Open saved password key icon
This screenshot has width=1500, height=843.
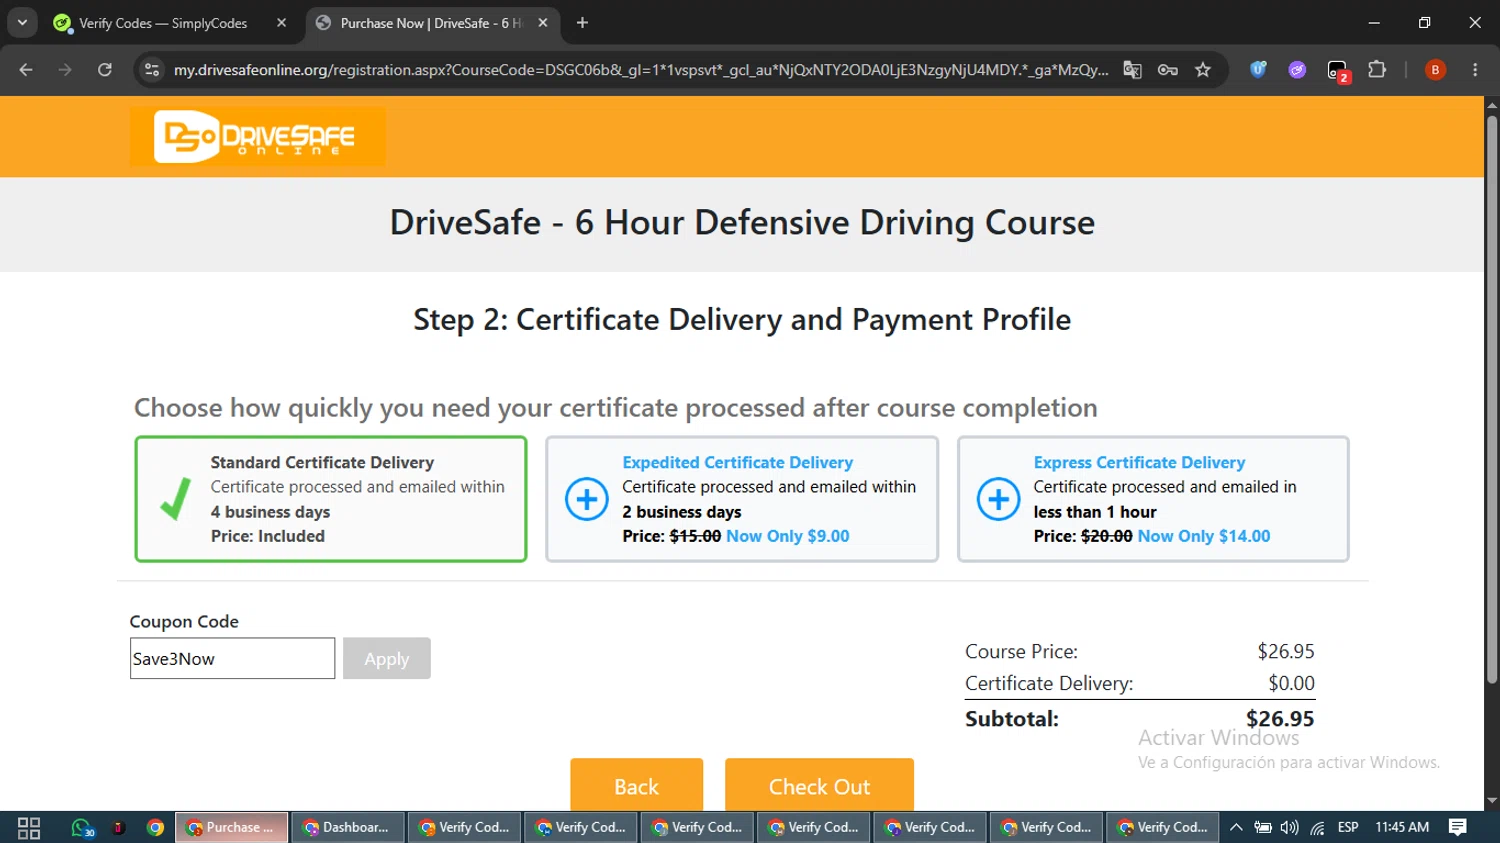coord(1167,70)
